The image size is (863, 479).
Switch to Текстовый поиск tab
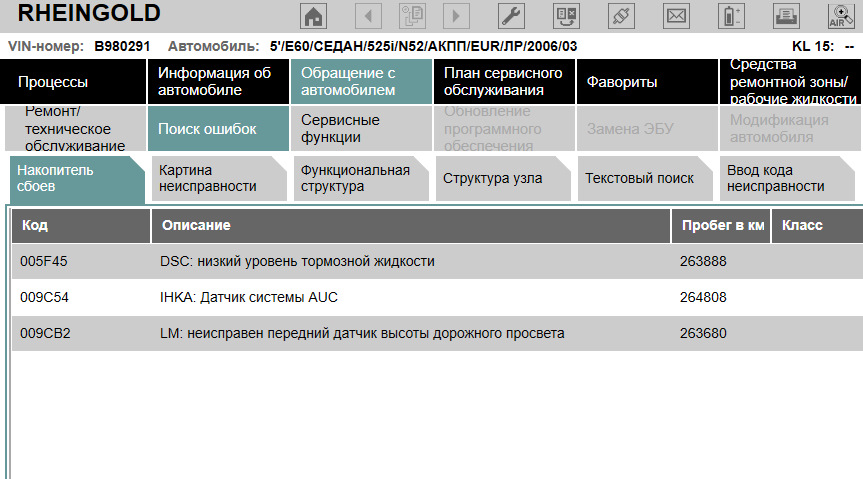click(x=645, y=178)
